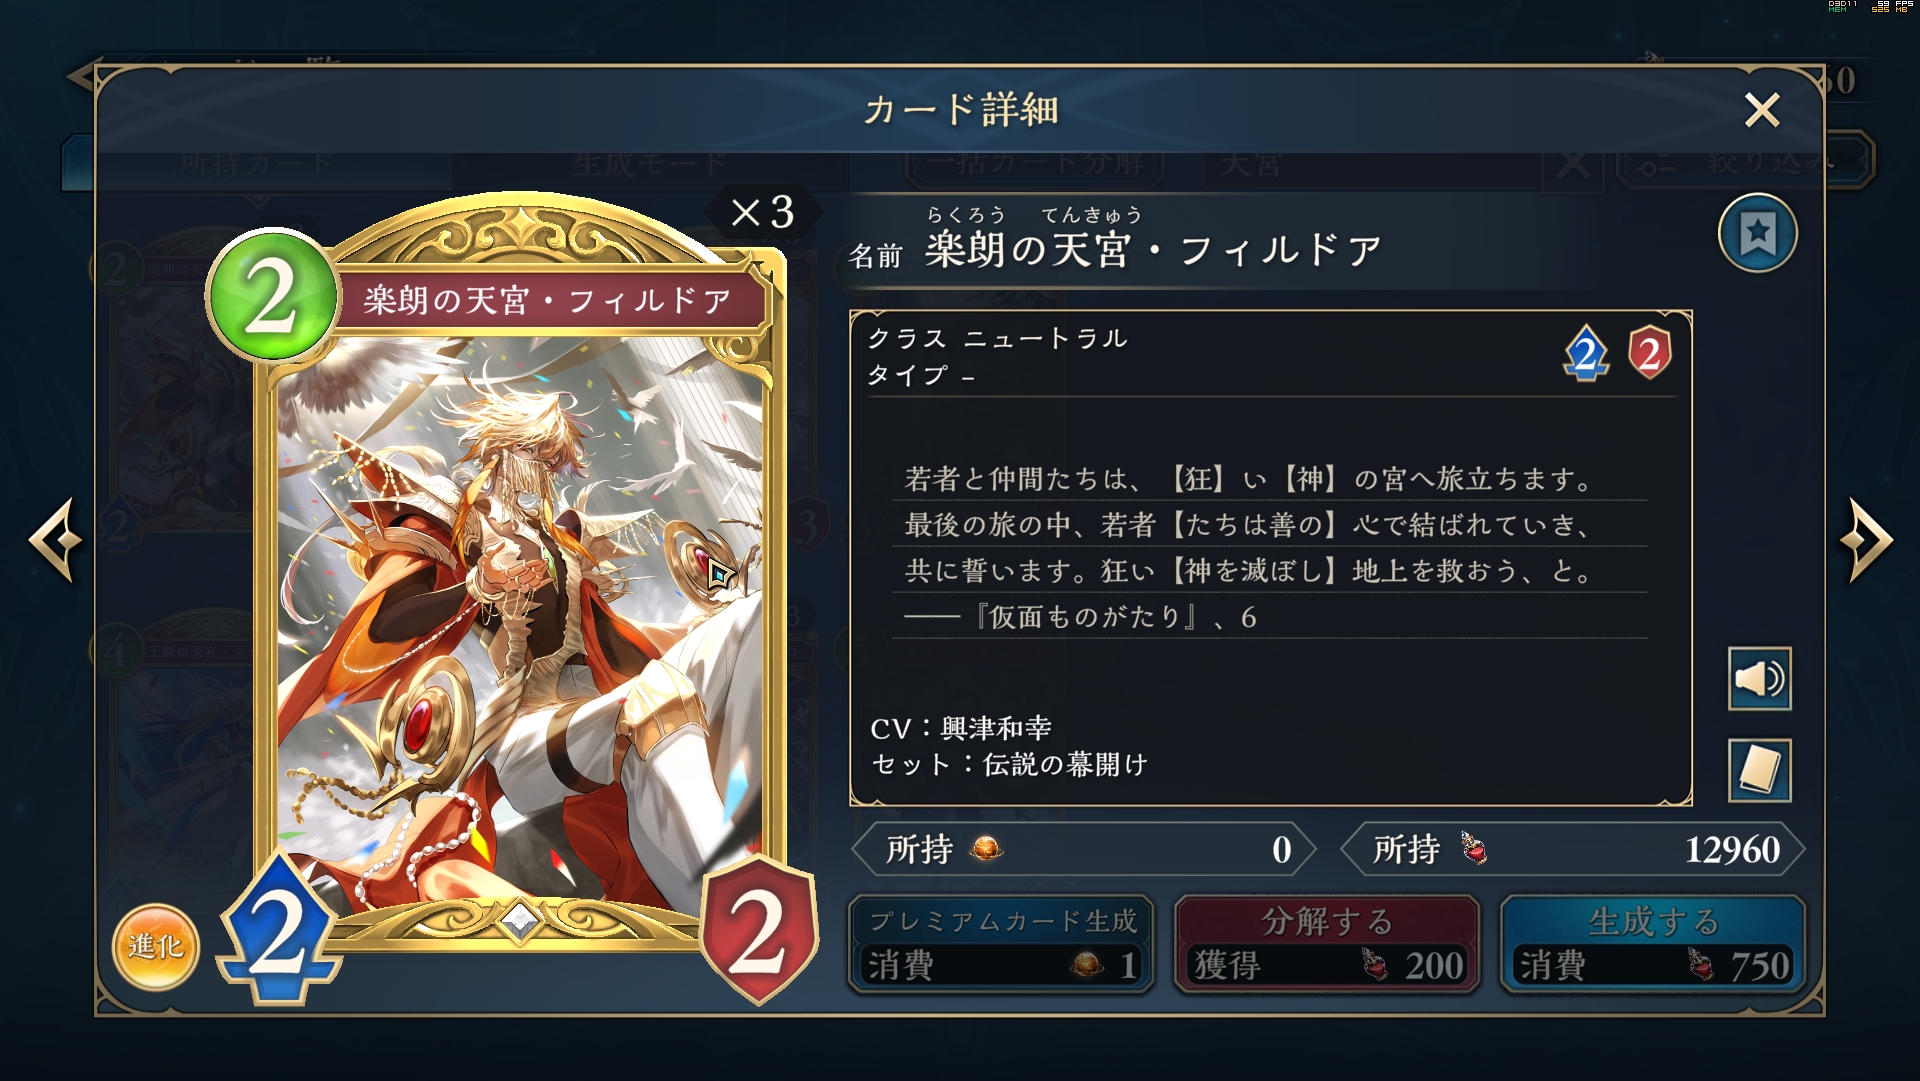Play the card voice with speaker icon
The image size is (1920, 1081).
(x=1759, y=679)
